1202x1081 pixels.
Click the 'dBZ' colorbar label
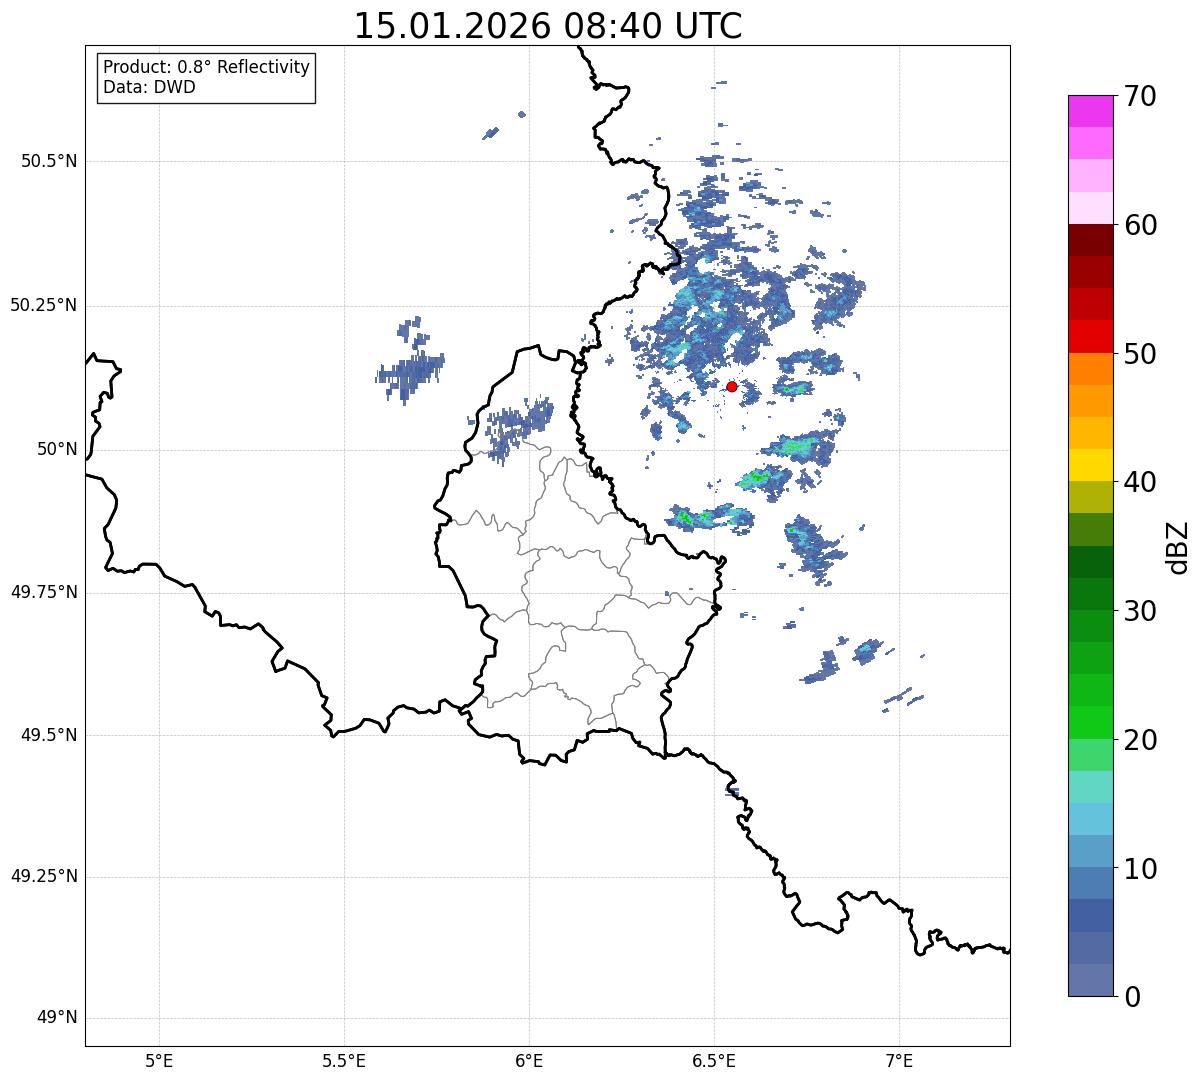tap(1178, 546)
